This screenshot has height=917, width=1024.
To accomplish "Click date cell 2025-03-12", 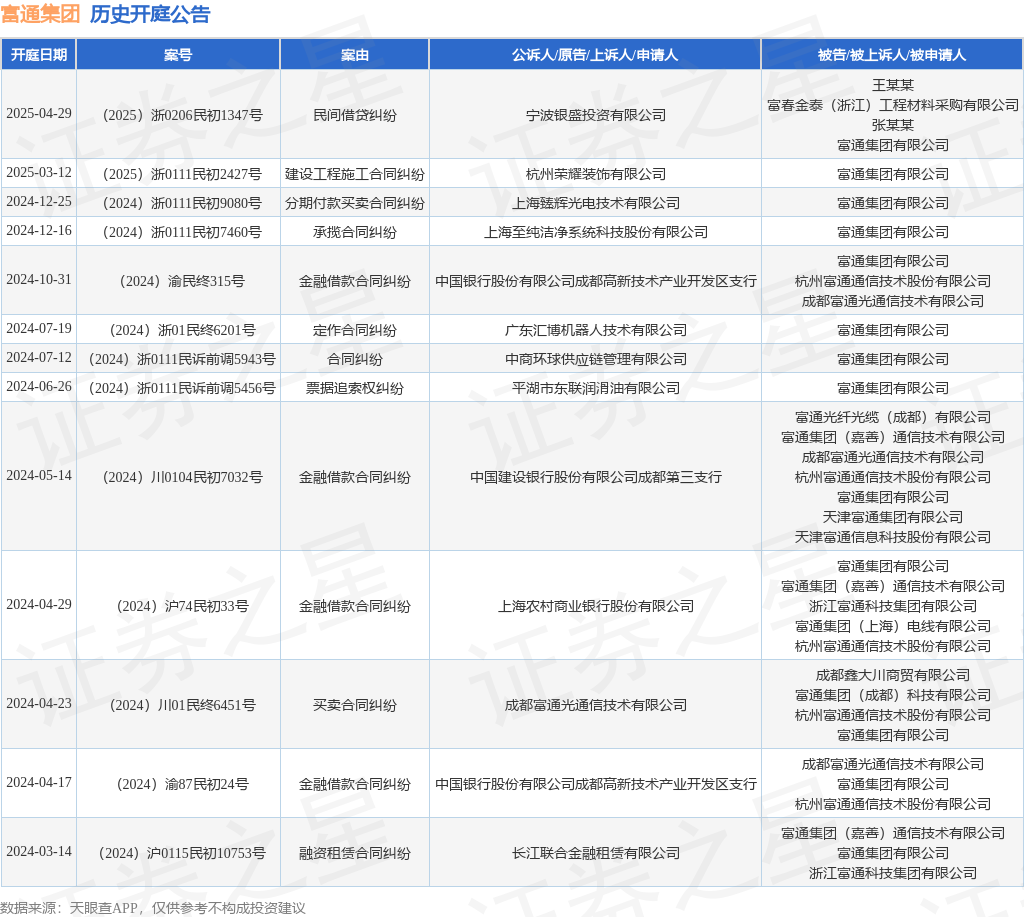I will (39, 172).
